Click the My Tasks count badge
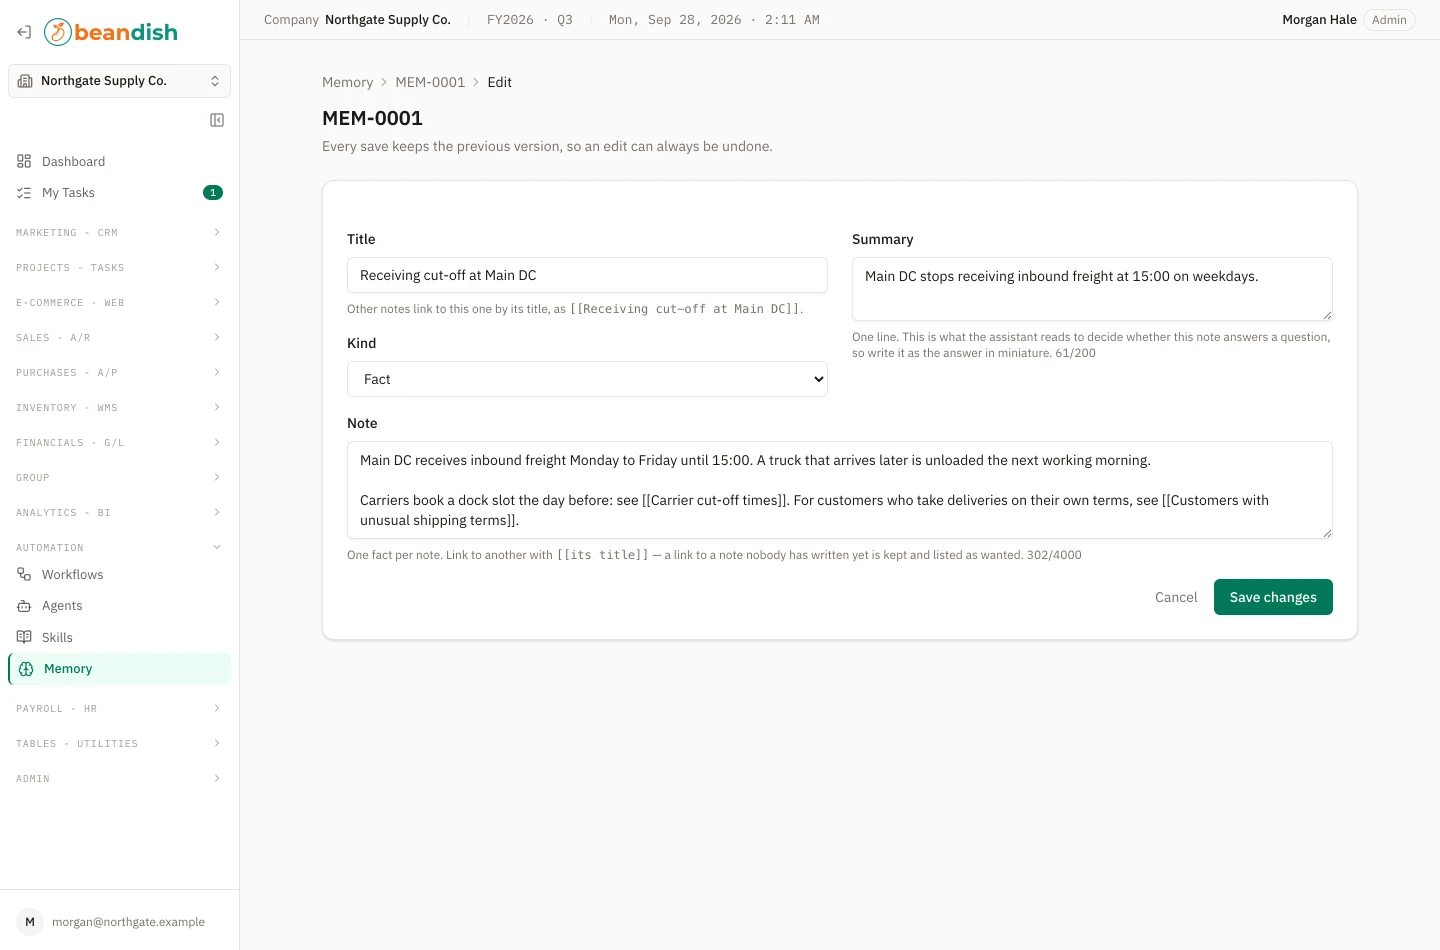The image size is (1440, 950). (x=213, y=193)
